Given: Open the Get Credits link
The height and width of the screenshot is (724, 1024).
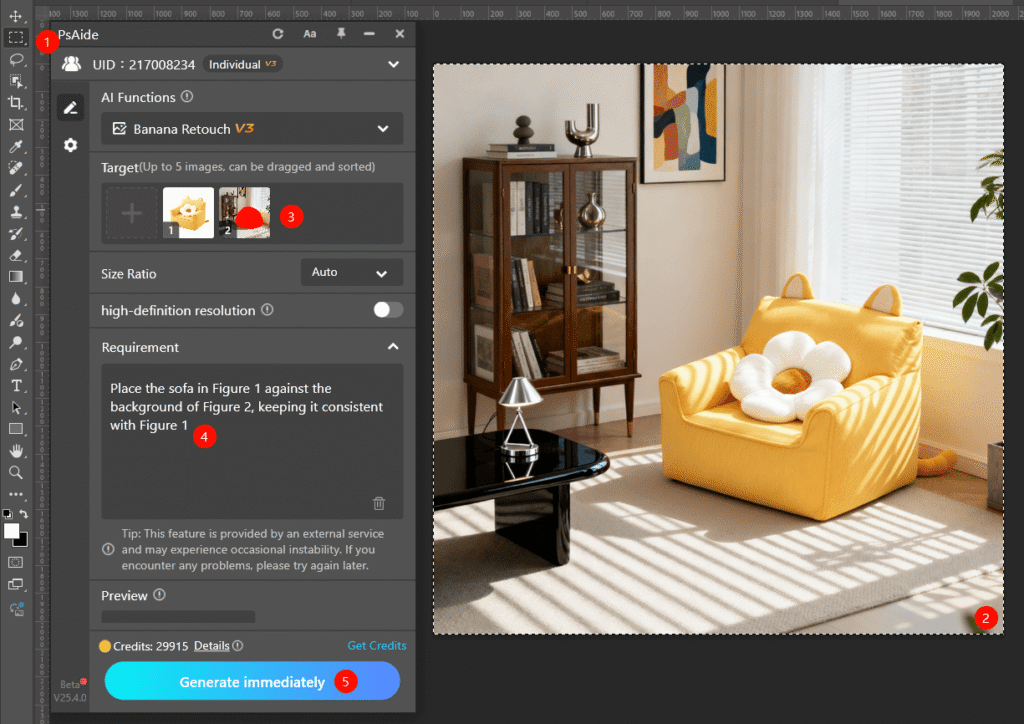Looking at the screenshot, I should [377, 645].
